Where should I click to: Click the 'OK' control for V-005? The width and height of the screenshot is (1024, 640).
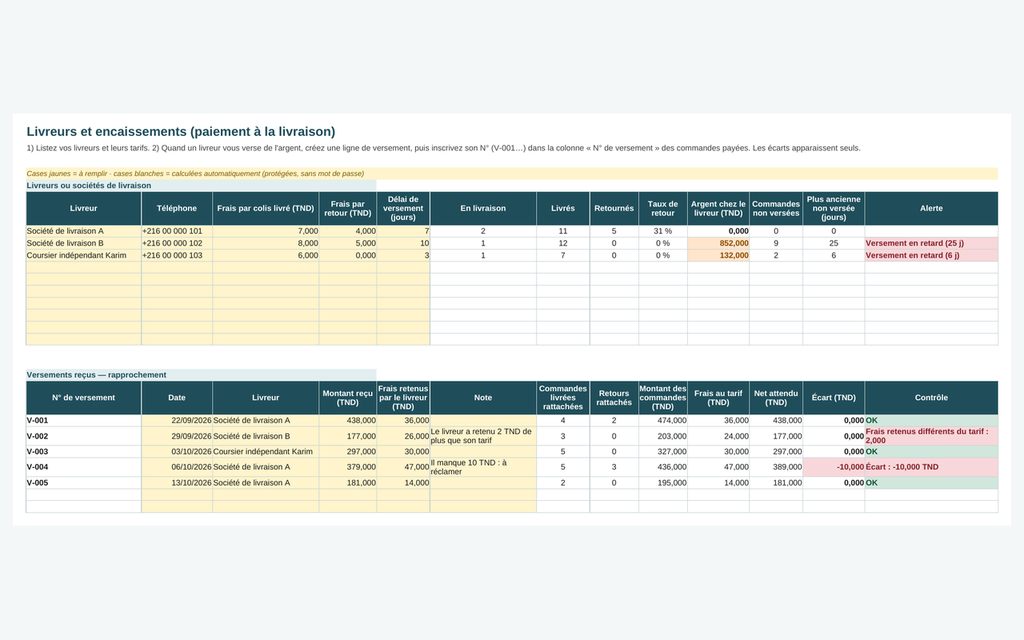click(x=931, y=483)
